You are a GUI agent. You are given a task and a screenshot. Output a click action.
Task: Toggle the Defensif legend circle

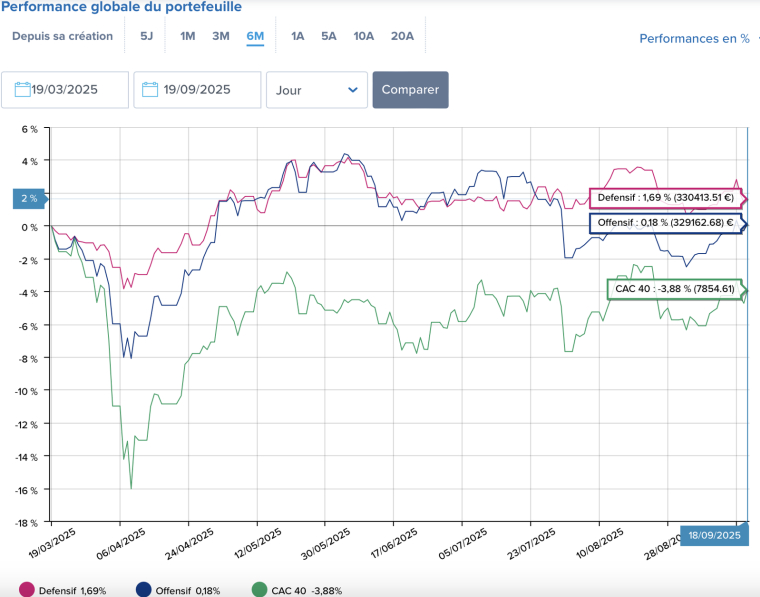(x=27, y=590)
